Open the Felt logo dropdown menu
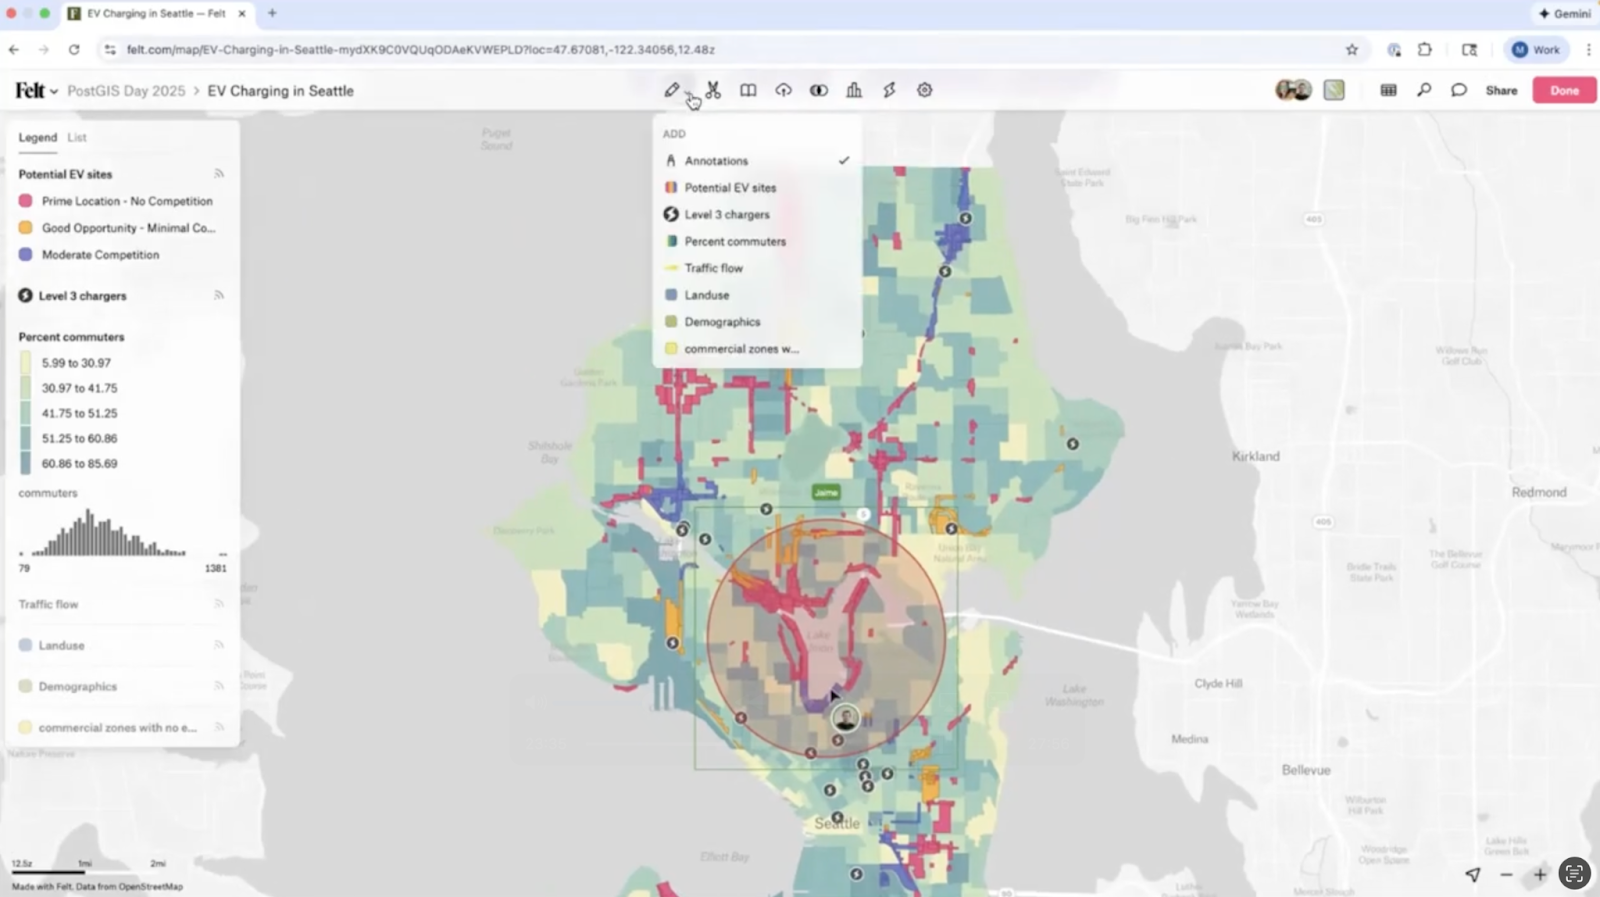Viewport: 1600px width, 897px height. click(36, 91)
